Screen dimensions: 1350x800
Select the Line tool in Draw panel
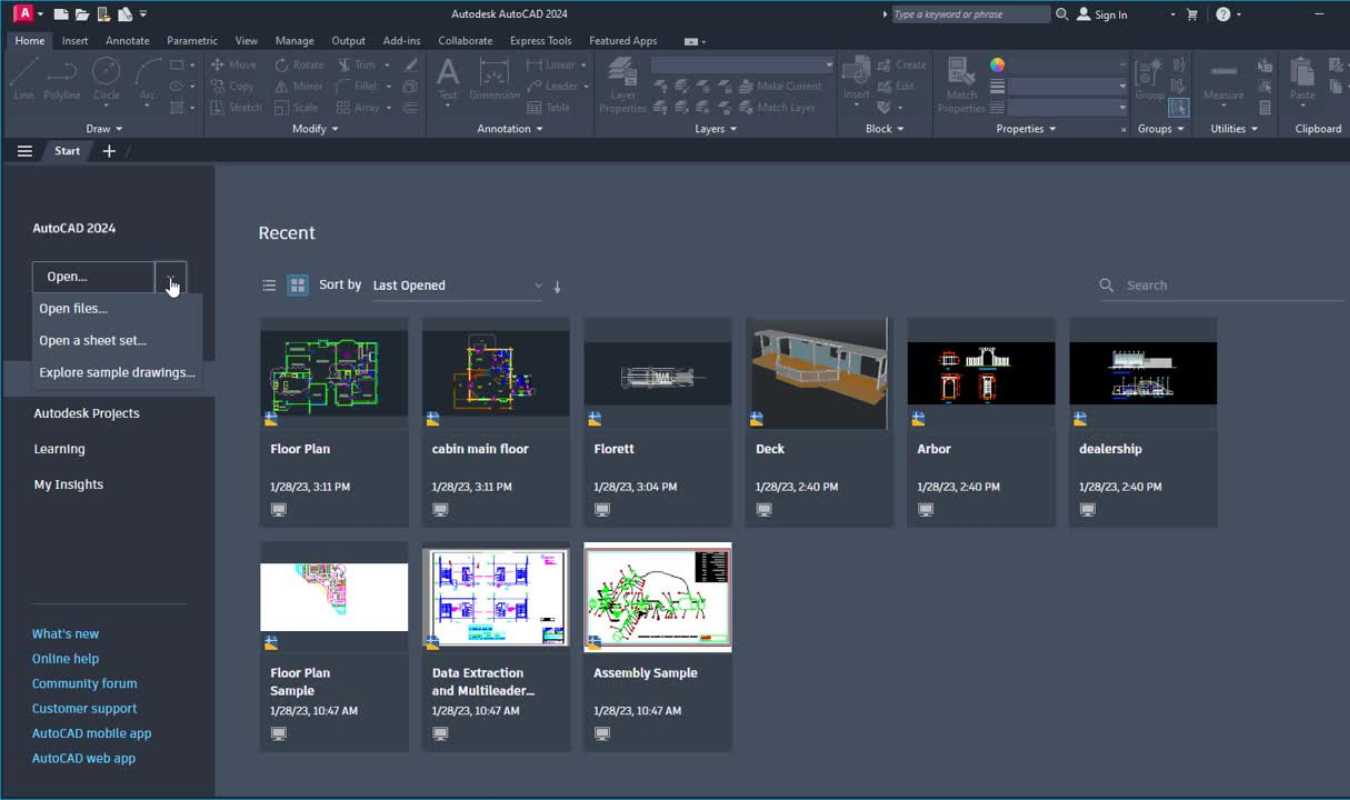(24, 78)
